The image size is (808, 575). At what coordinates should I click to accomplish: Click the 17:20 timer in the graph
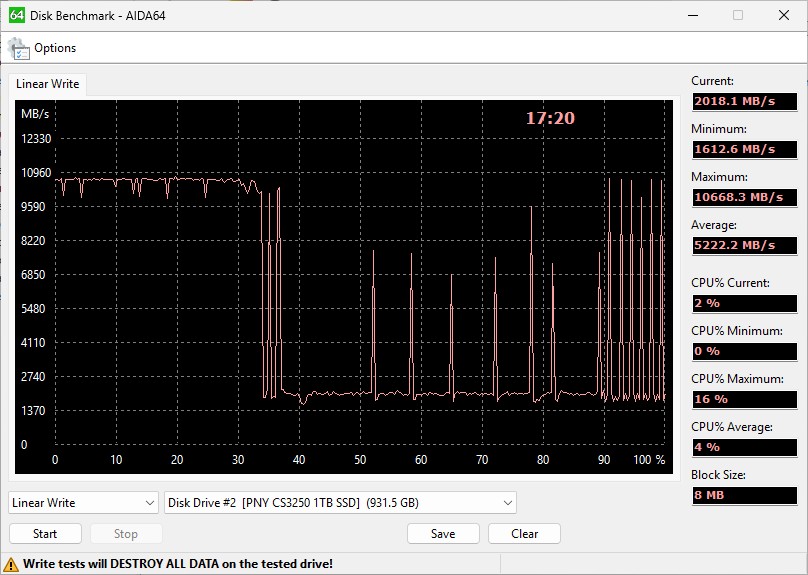click(550, 118)
